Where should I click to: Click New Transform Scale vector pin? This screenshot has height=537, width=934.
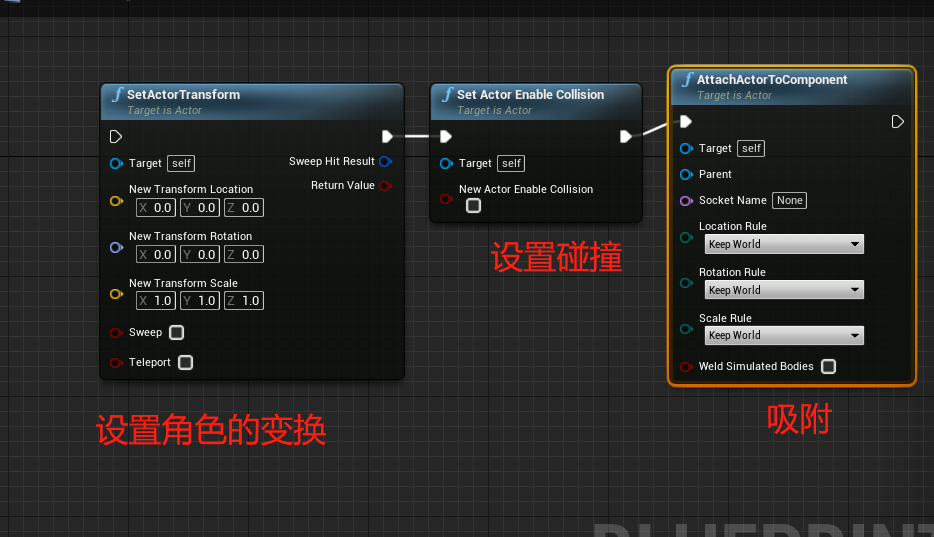click(x=116, y=294)
